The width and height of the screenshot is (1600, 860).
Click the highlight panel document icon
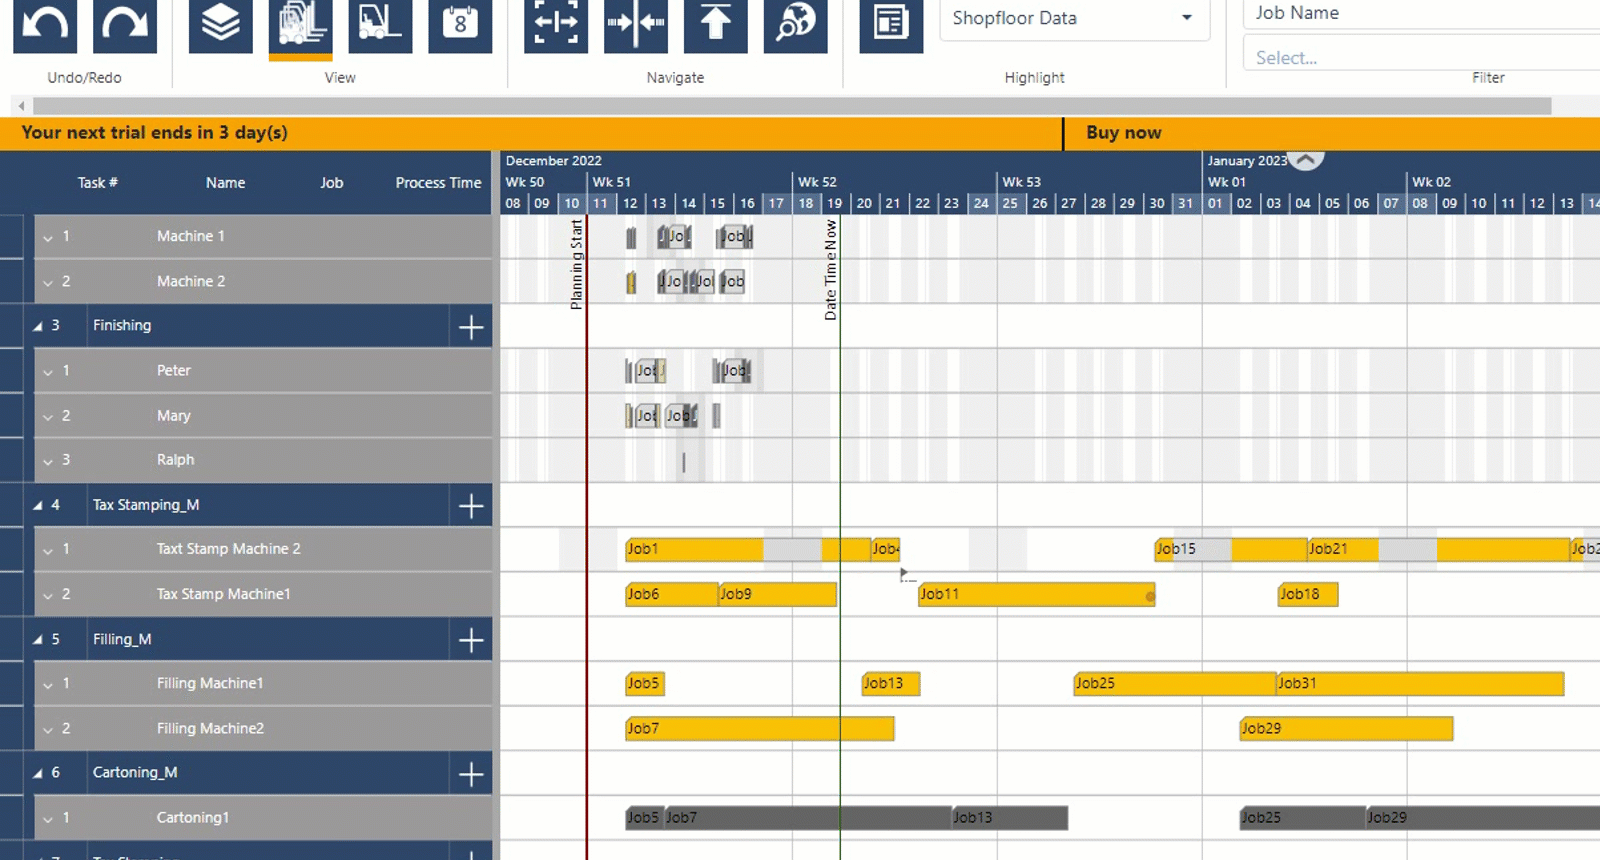pyautogui.click(x=891, y=24)
